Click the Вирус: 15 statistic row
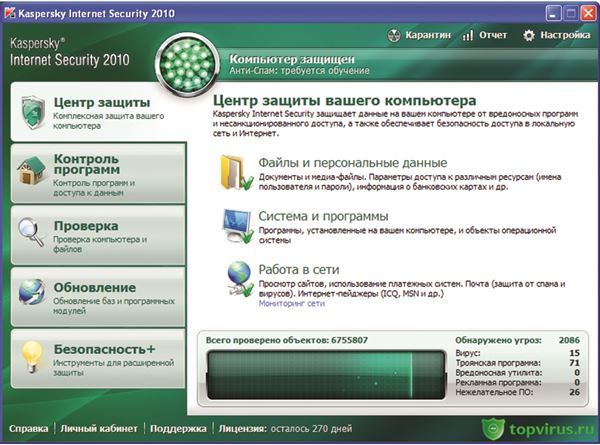The width and height of the screenshot is (600, 445). point(517,353)
